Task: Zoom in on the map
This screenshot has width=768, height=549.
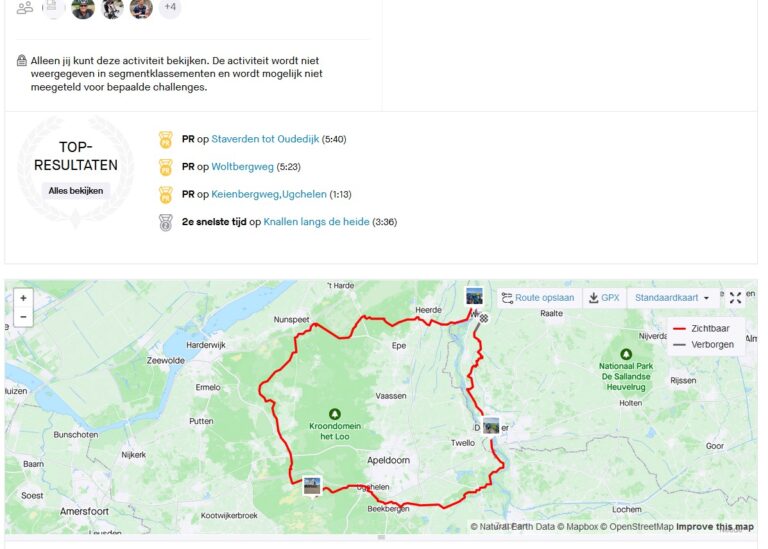Action: tap(23, 298)
